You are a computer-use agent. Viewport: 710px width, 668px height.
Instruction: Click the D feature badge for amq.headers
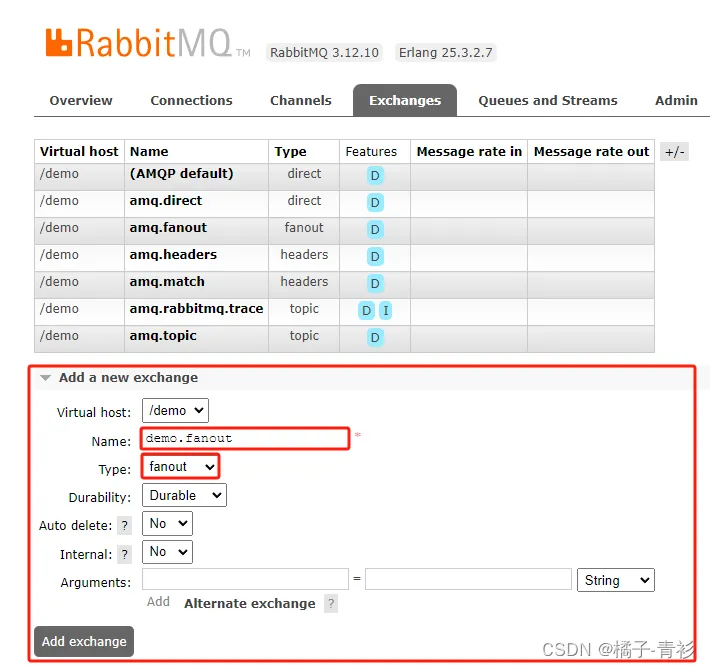(375, 257)
